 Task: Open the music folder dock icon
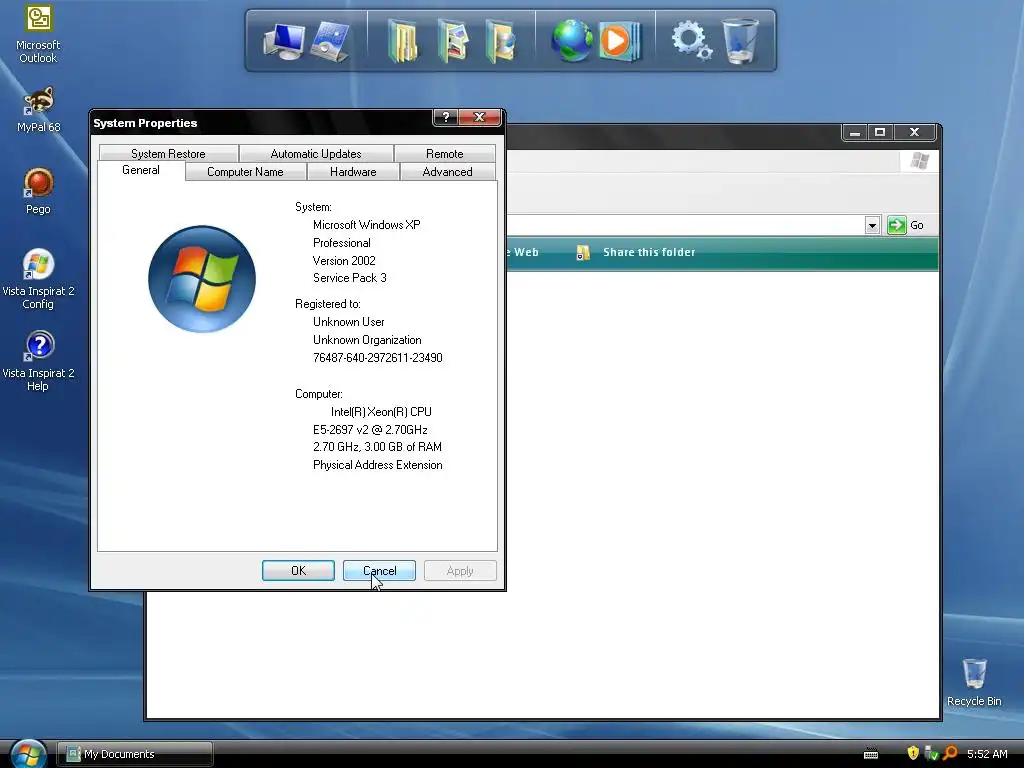point(501,41)
